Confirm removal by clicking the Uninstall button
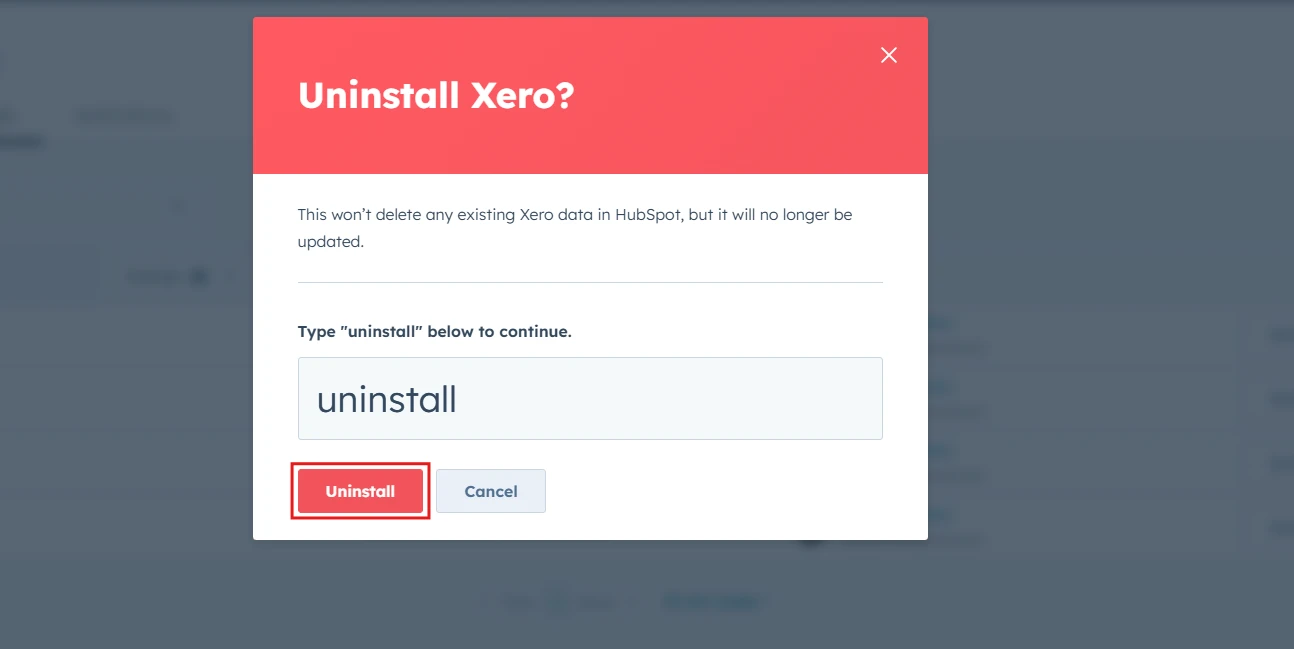Viewport: 1294px width, 649px height. (x=360, y=491)
